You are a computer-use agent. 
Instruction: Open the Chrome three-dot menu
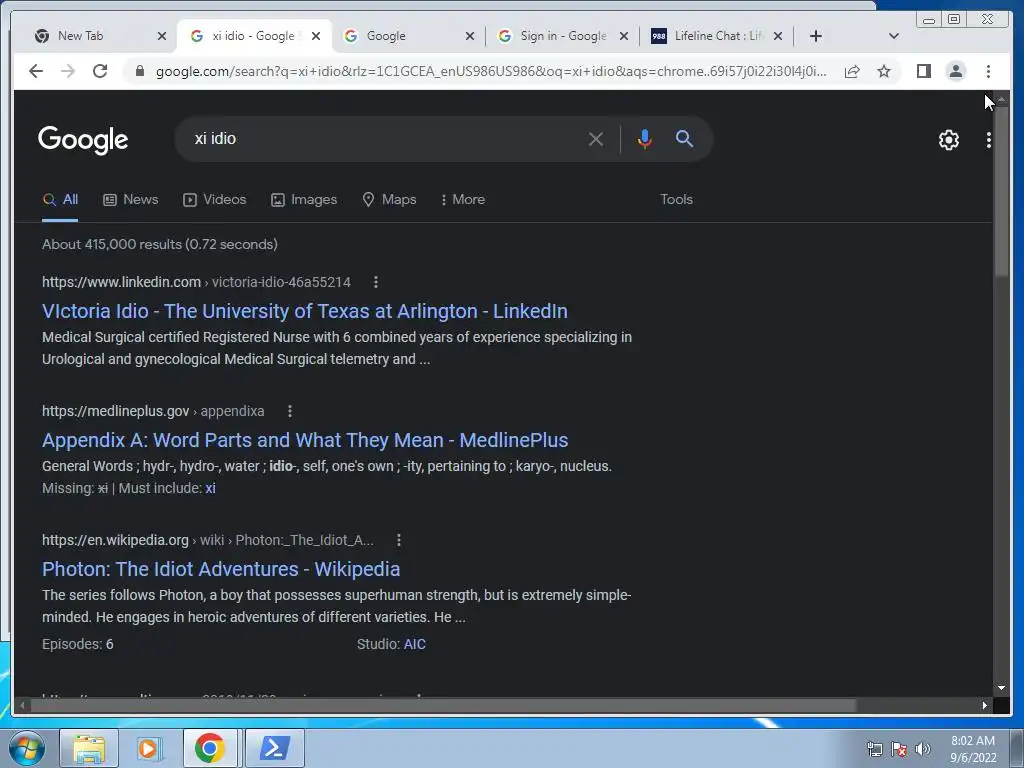pos(988,71)
